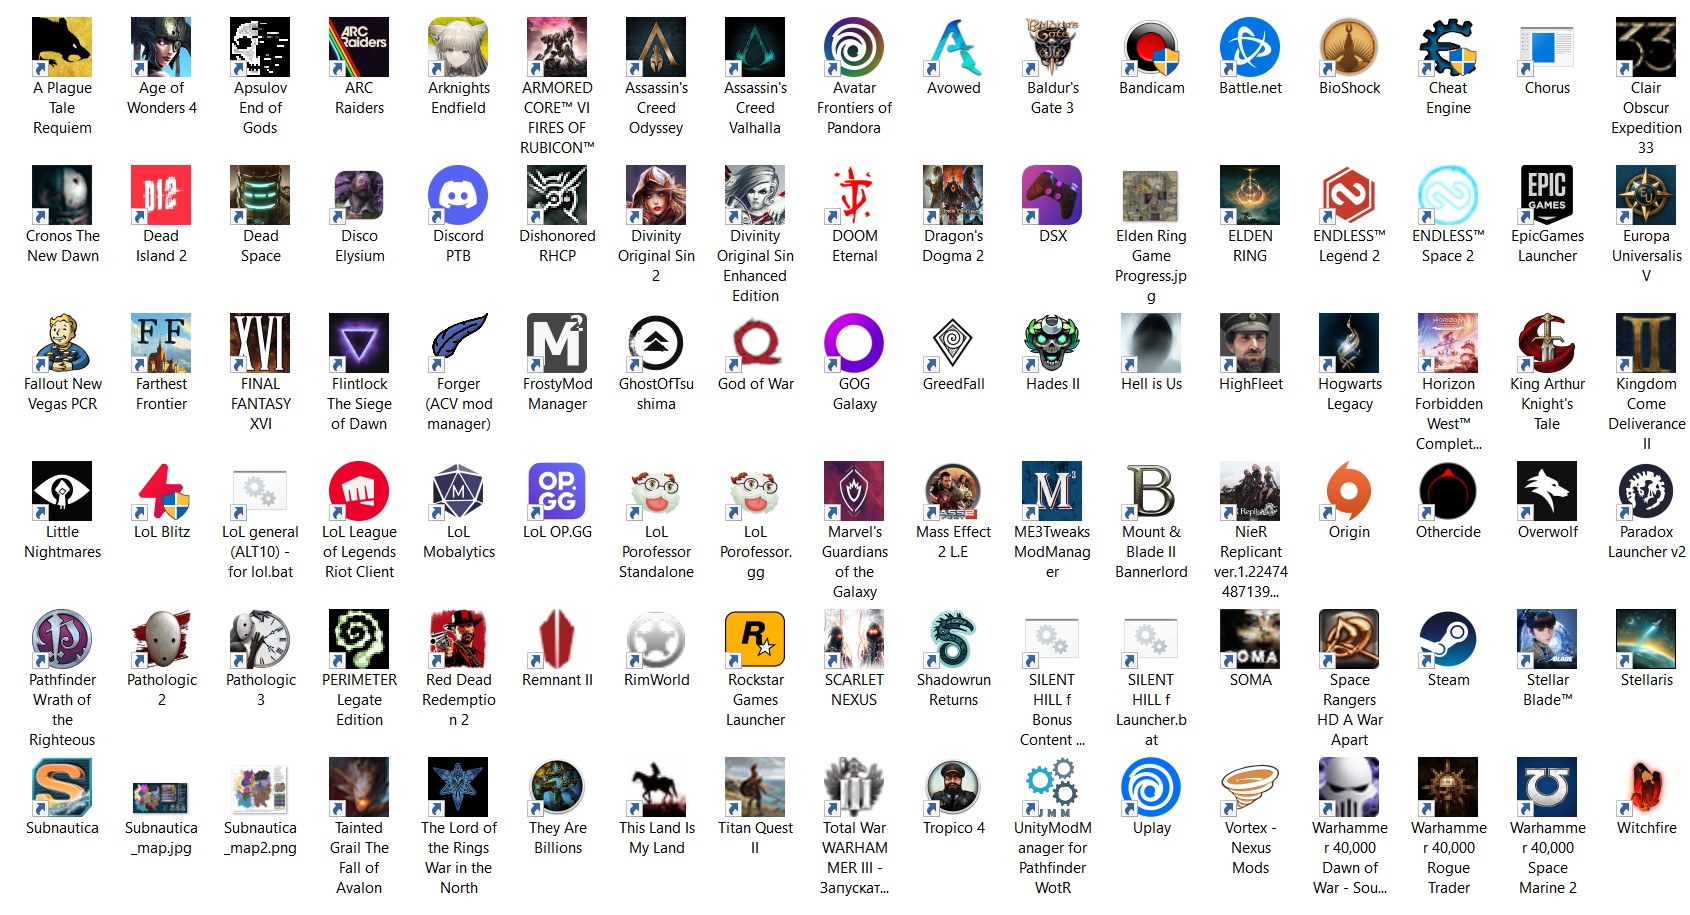The width and height of the screenshot is (1690, 915).
Task: Select the Elden Ring Game Progress.jpg thumbnail
Action: [1151, 195]
